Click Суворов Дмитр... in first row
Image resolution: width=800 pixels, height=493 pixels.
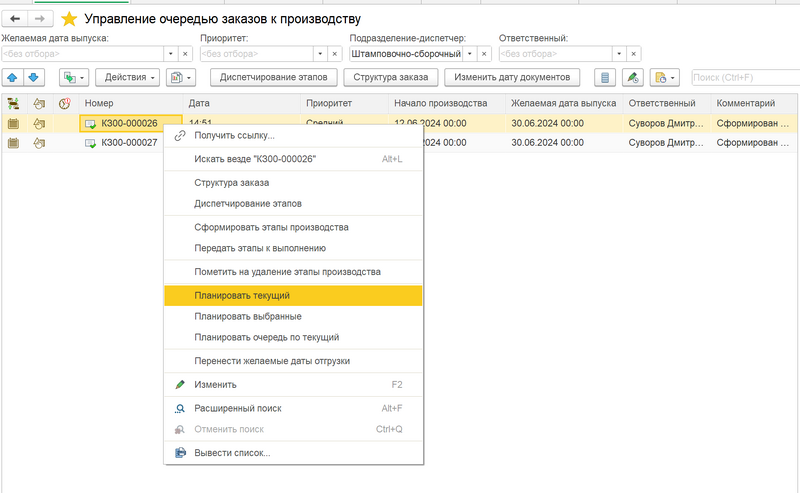pos(666,124)
